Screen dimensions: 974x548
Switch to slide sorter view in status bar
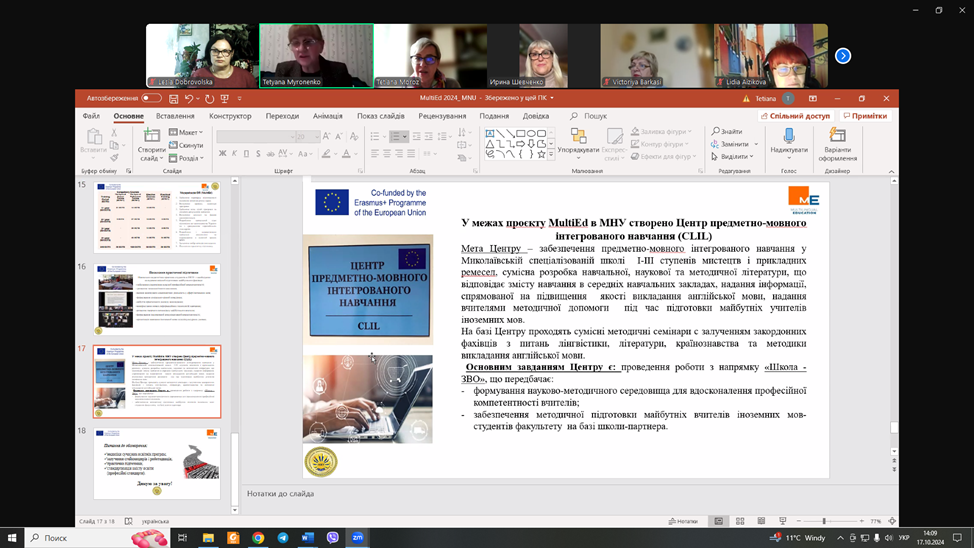point(740,521)
